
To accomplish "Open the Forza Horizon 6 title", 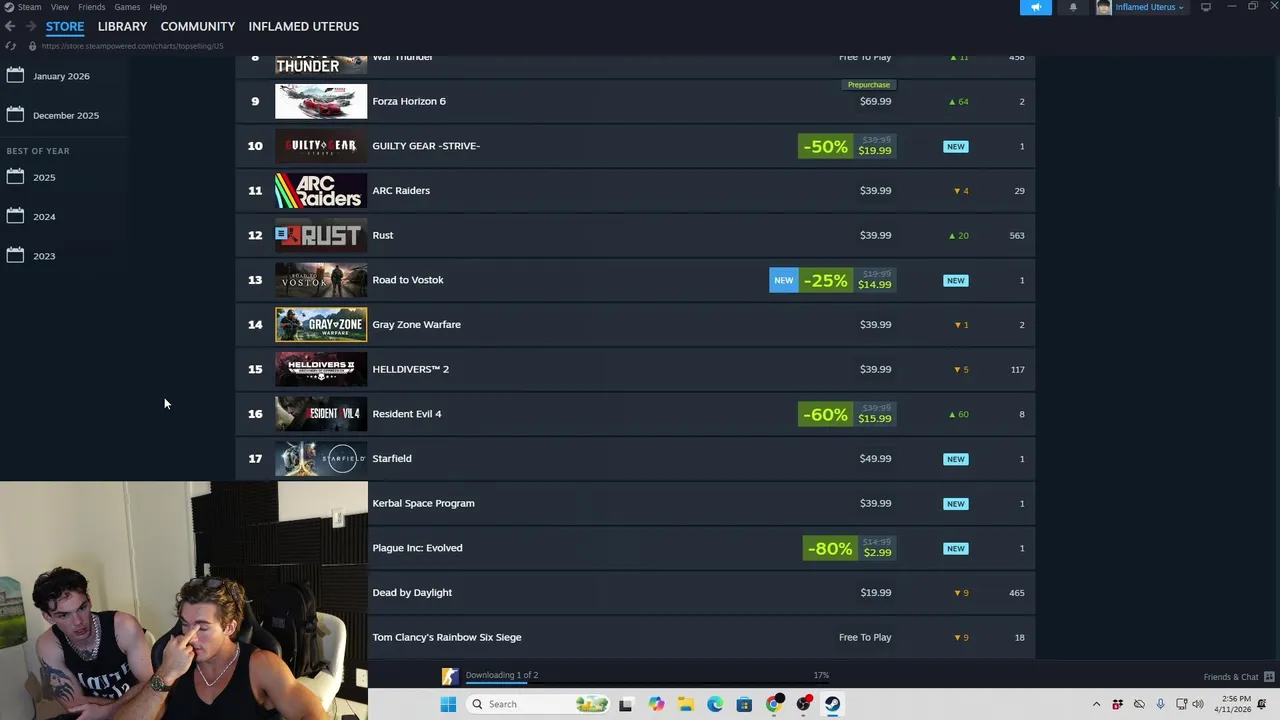I will coord(409,101).
